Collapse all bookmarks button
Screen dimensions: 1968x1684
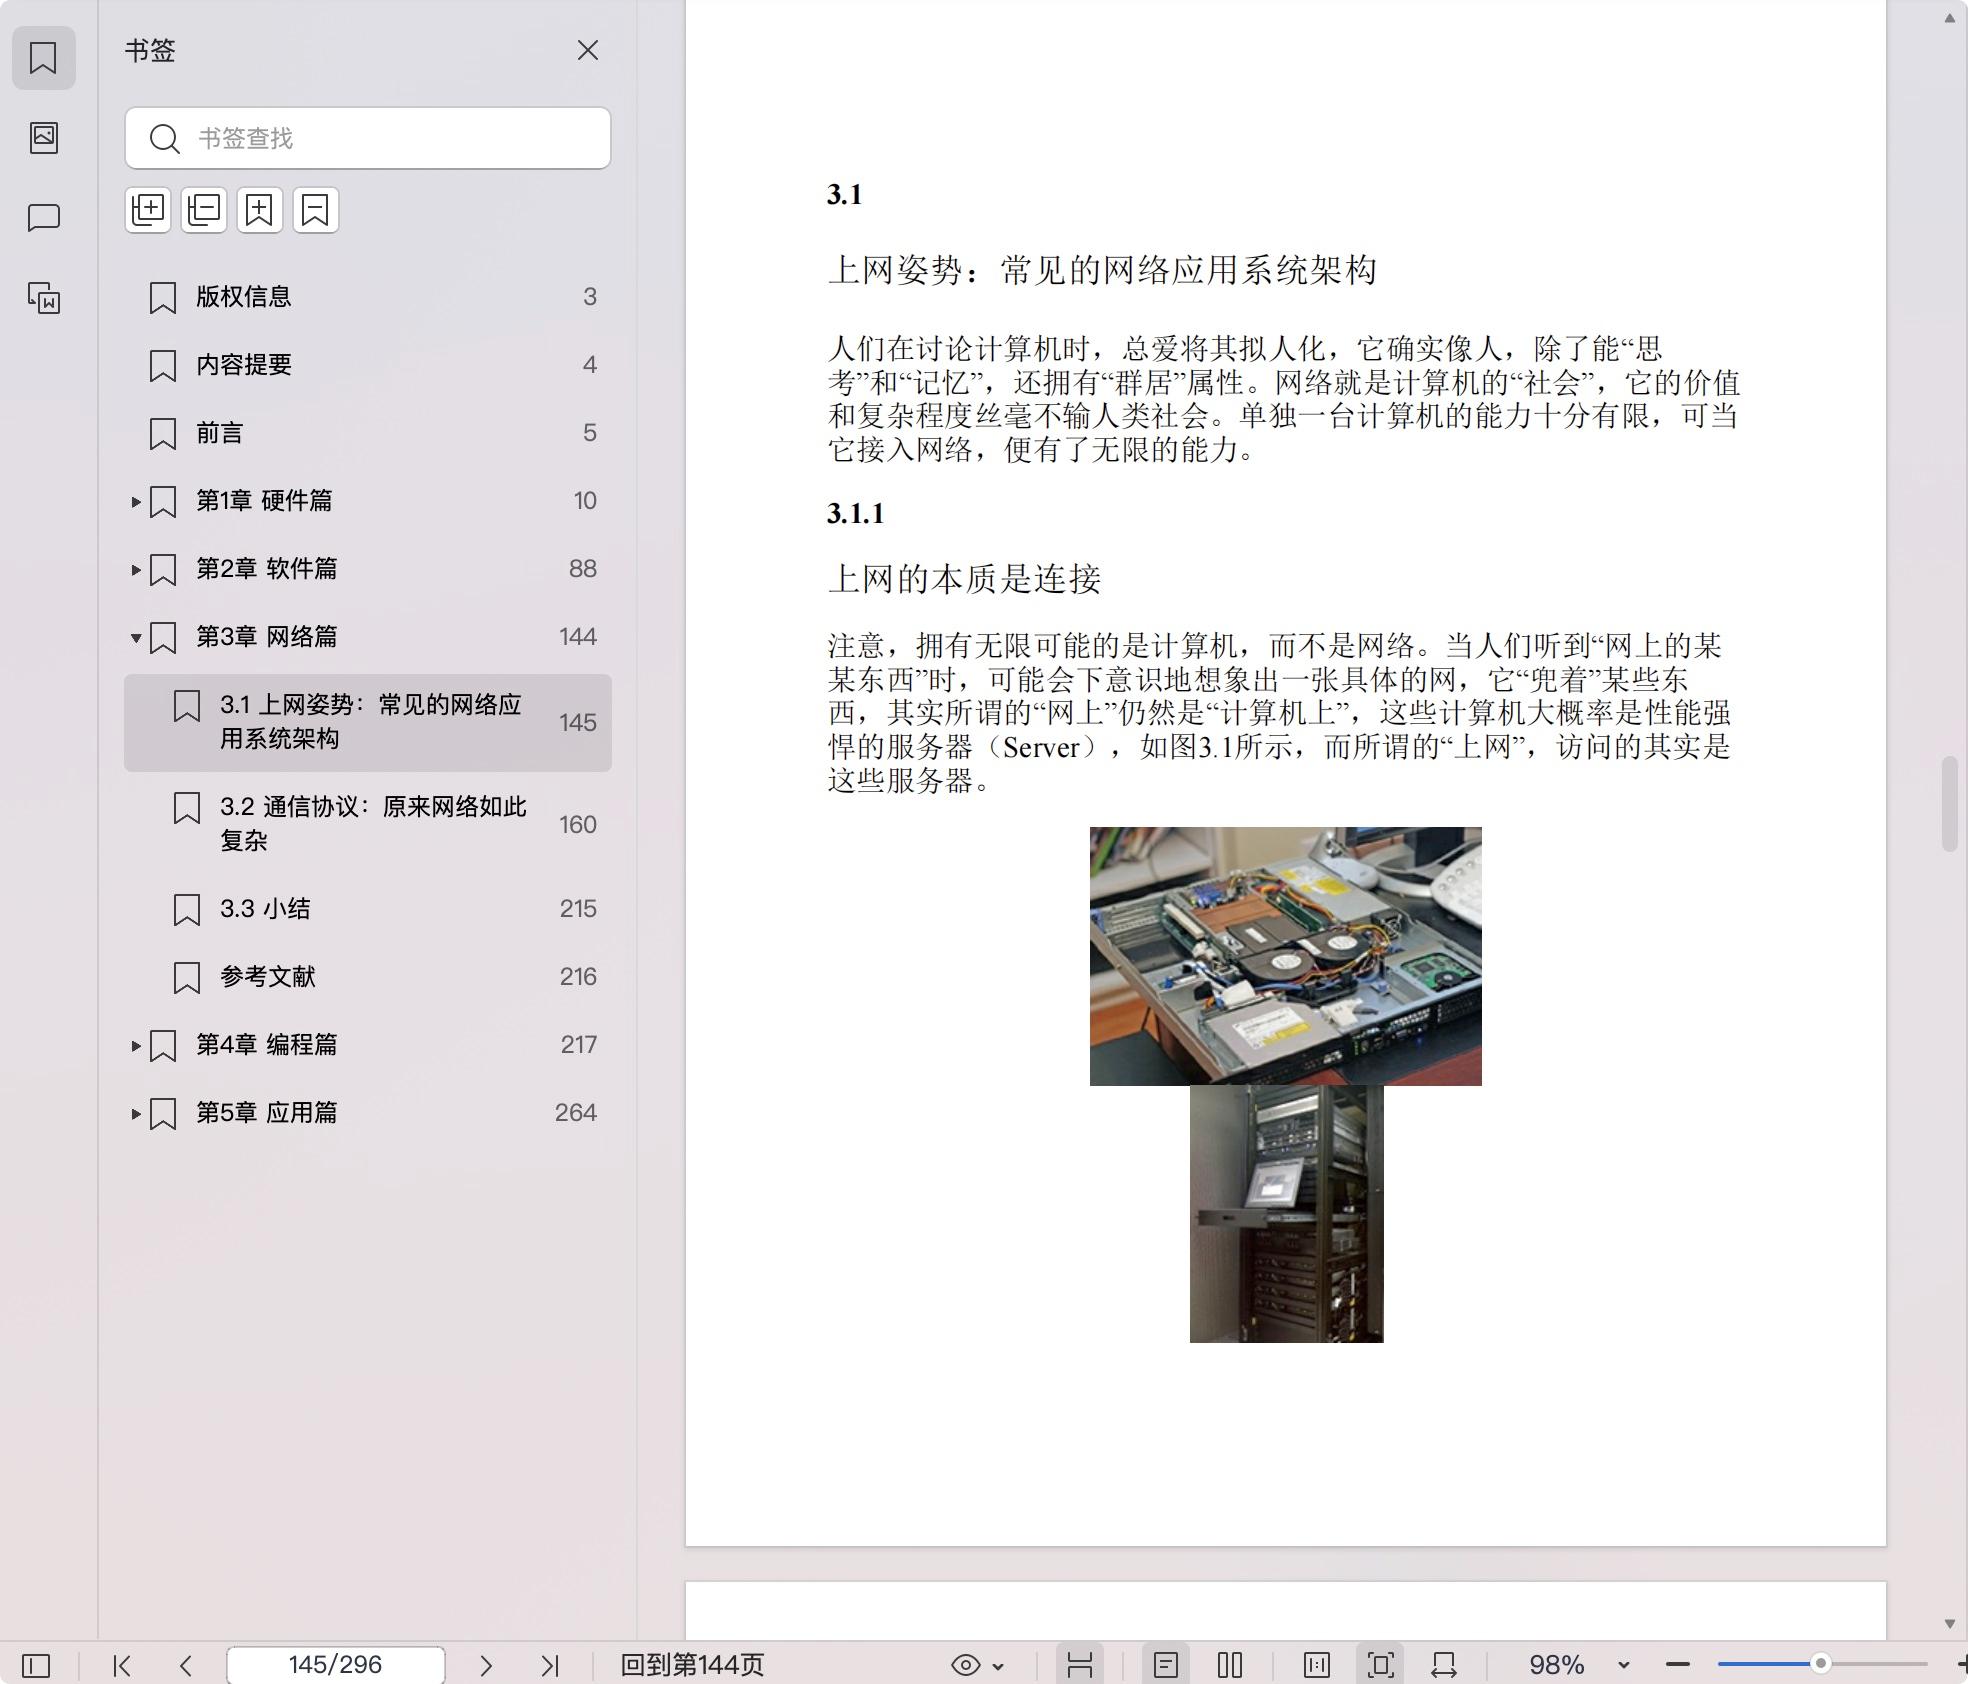[204, 210]
